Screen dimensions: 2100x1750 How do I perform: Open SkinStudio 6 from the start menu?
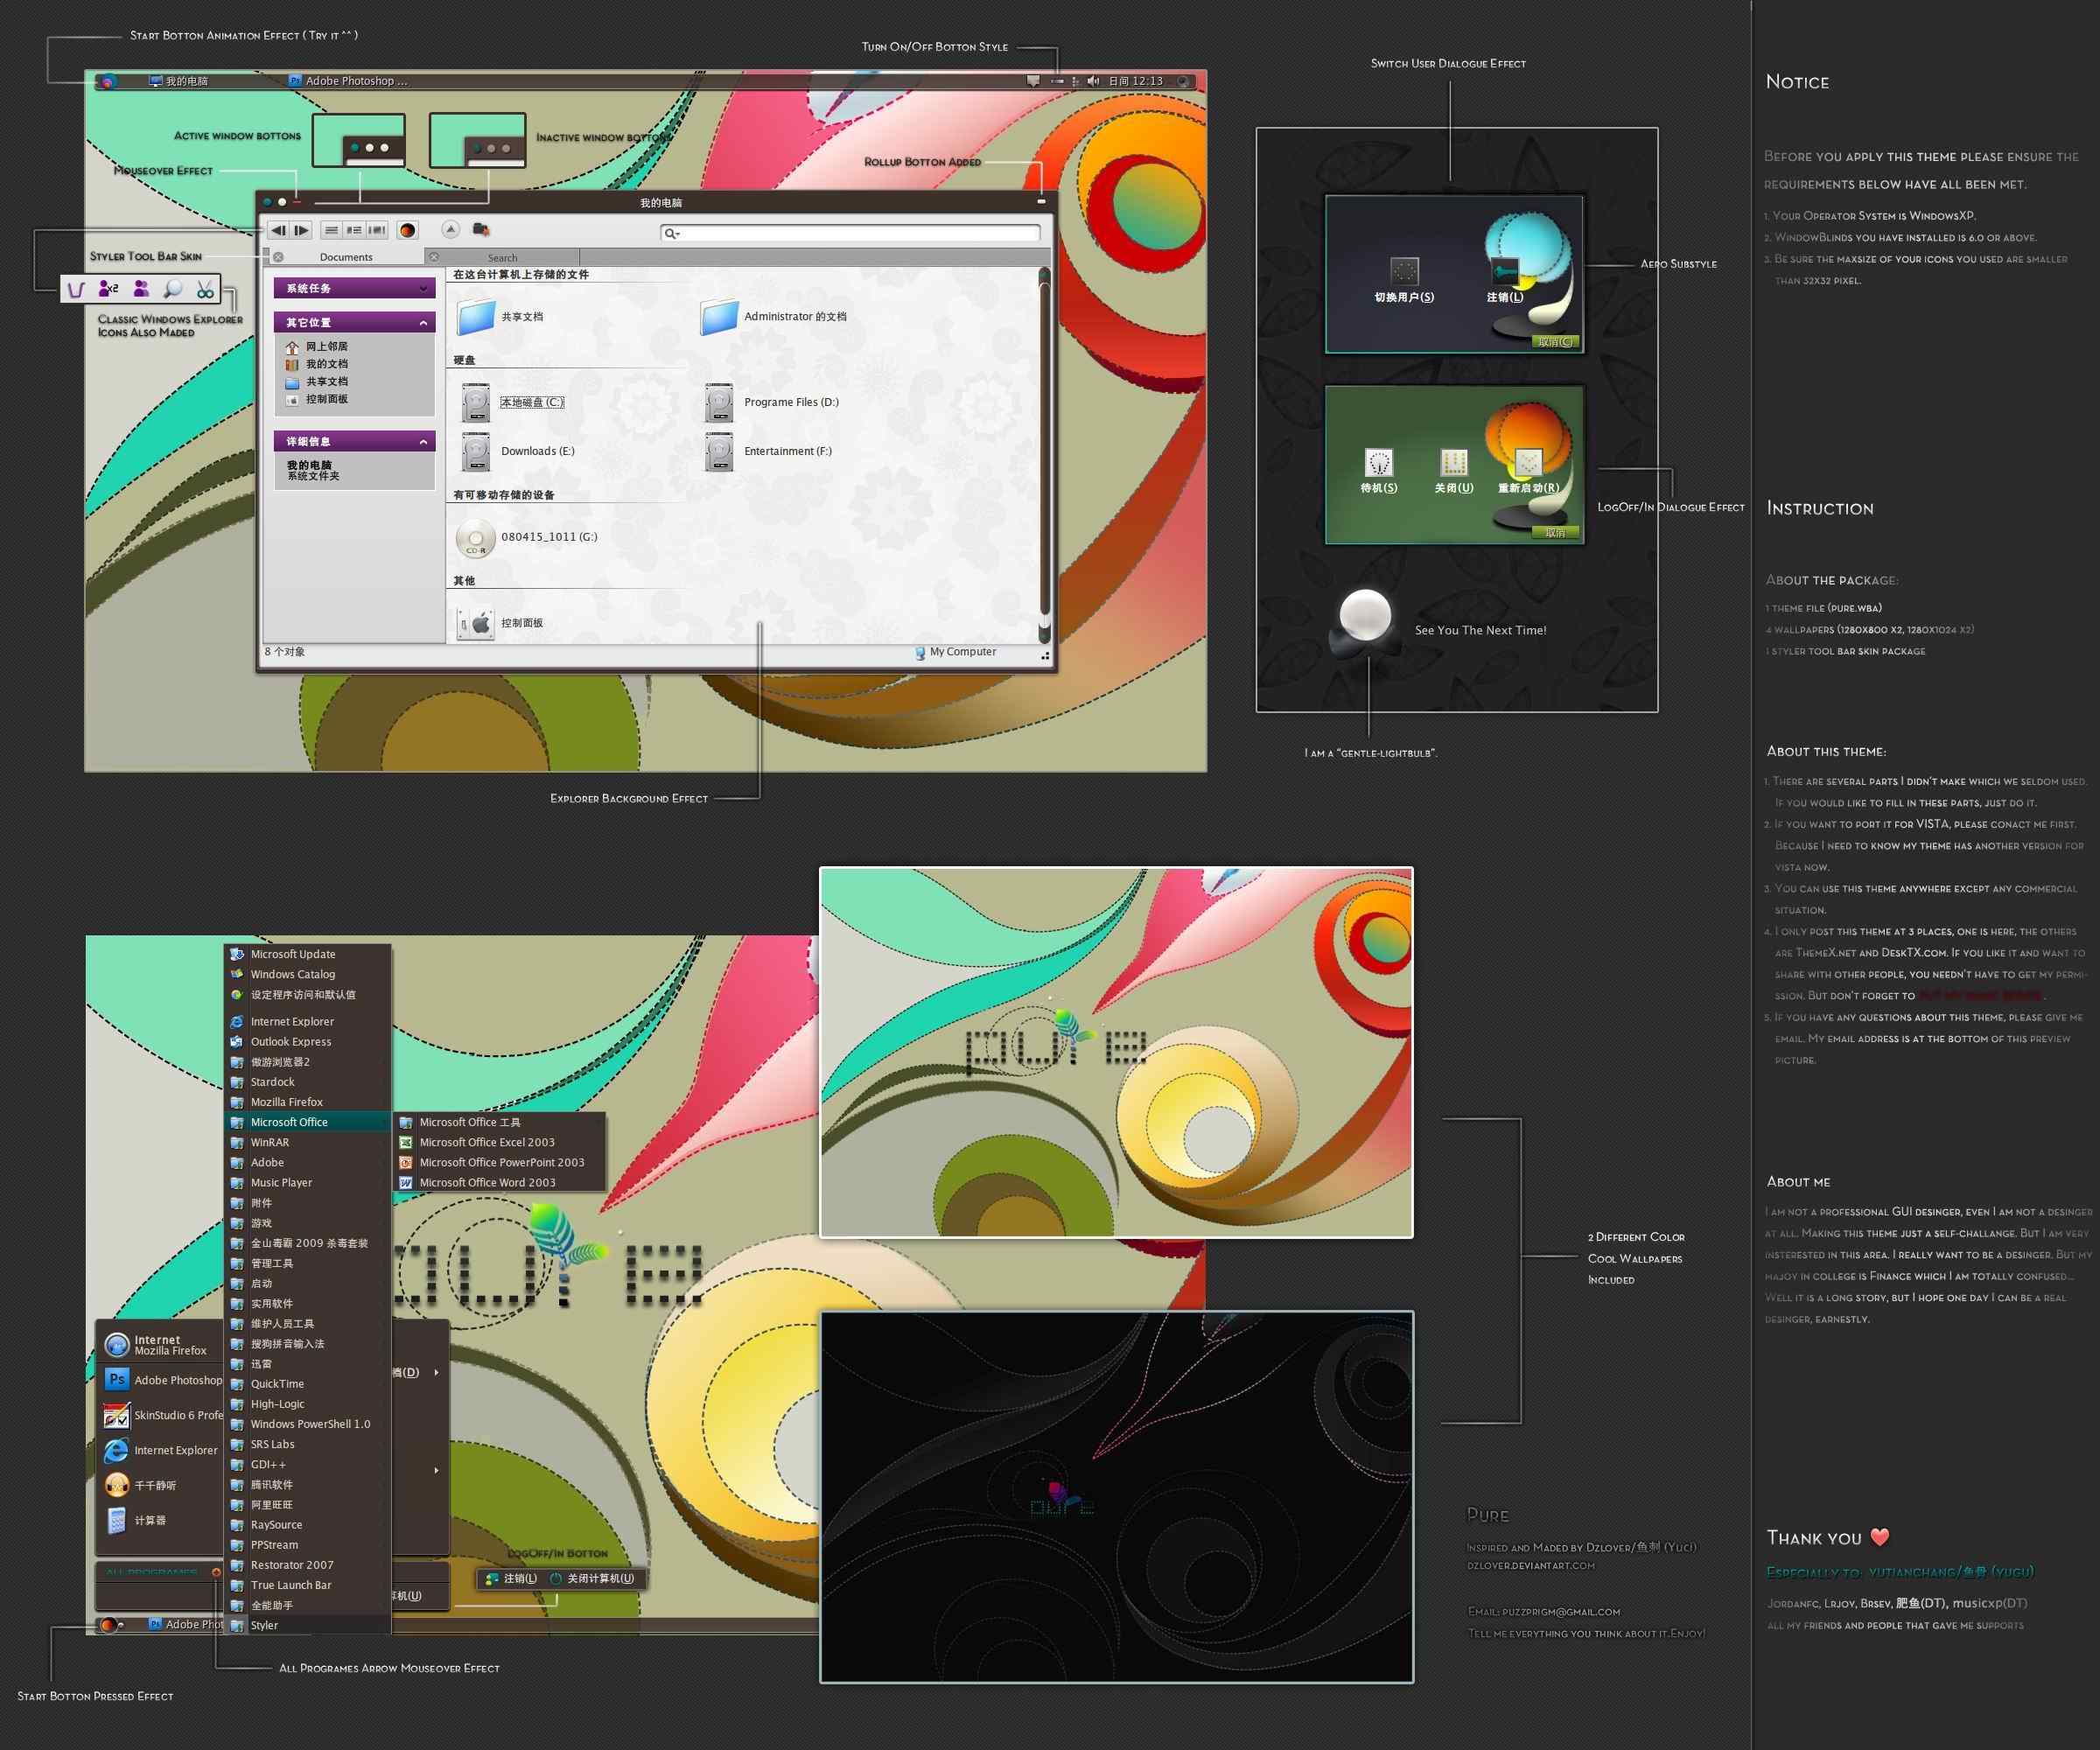pos(161,1415)
